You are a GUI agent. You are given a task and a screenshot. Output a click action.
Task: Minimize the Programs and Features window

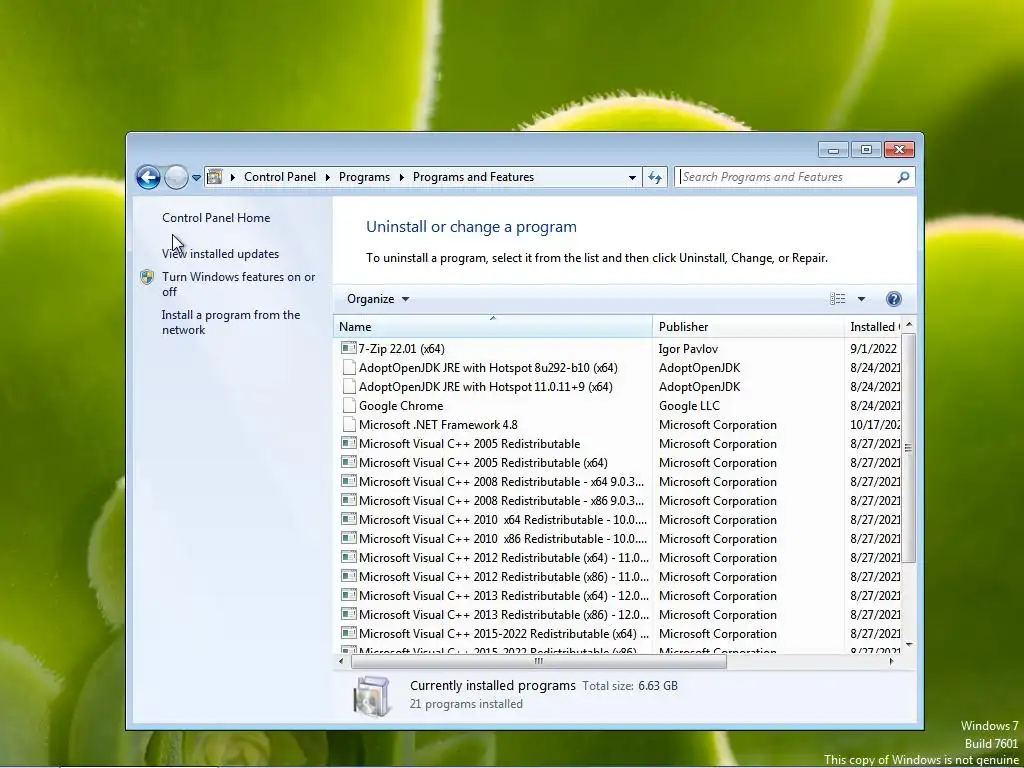833,150
